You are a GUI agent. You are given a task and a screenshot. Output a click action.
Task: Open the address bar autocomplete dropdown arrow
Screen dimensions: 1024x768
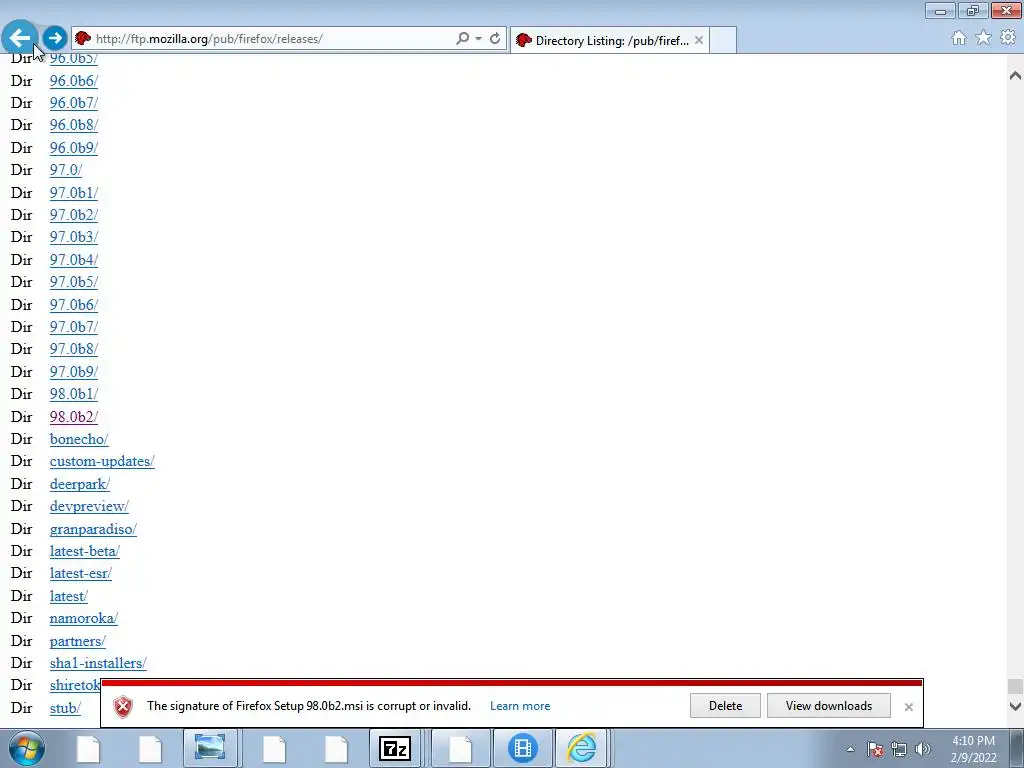[x=478, y=39]
